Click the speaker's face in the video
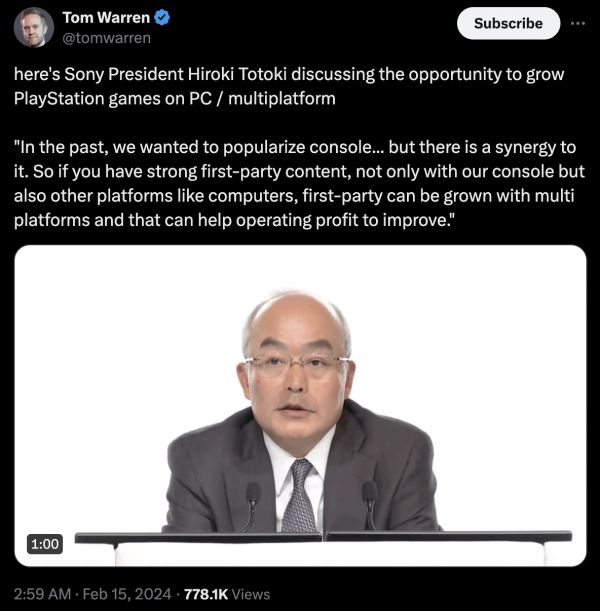600x611 pixels. pos(296,378)
